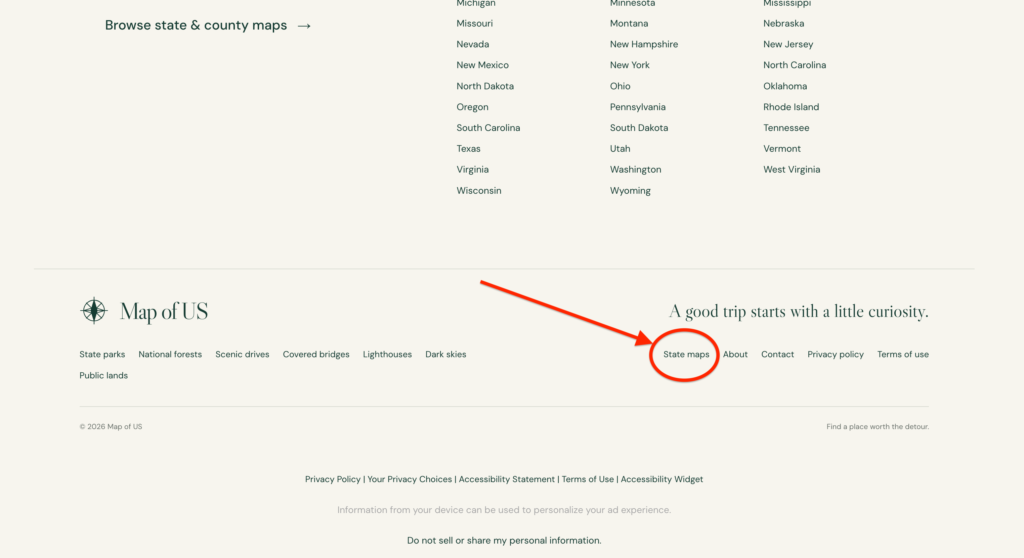Open the Oregon link
The width and height of the screenshot is (1024, 558).
pyautogui.click(x=472, y=107)
